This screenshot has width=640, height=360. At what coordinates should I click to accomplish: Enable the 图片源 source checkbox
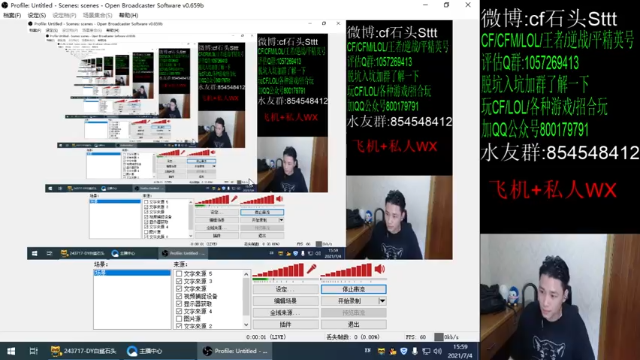click(x=179, y=319)
